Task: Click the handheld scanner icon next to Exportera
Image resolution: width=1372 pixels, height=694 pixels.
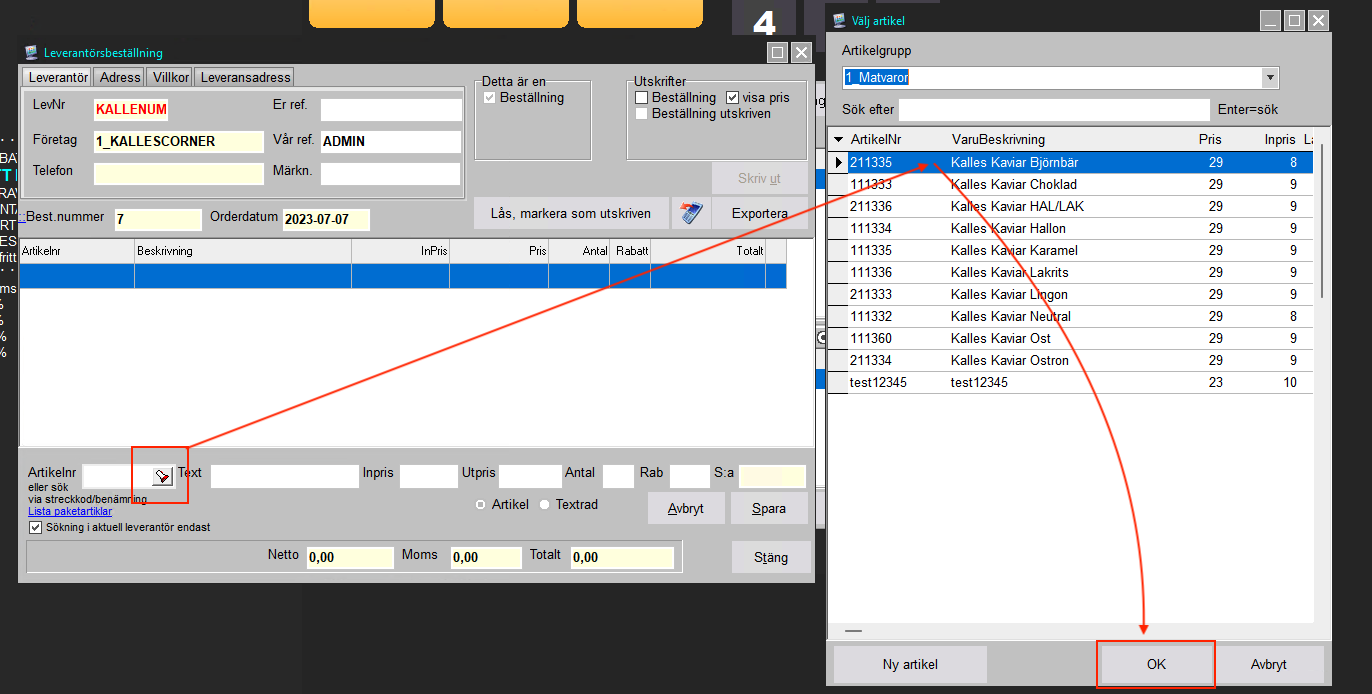Action: (690, 213)
